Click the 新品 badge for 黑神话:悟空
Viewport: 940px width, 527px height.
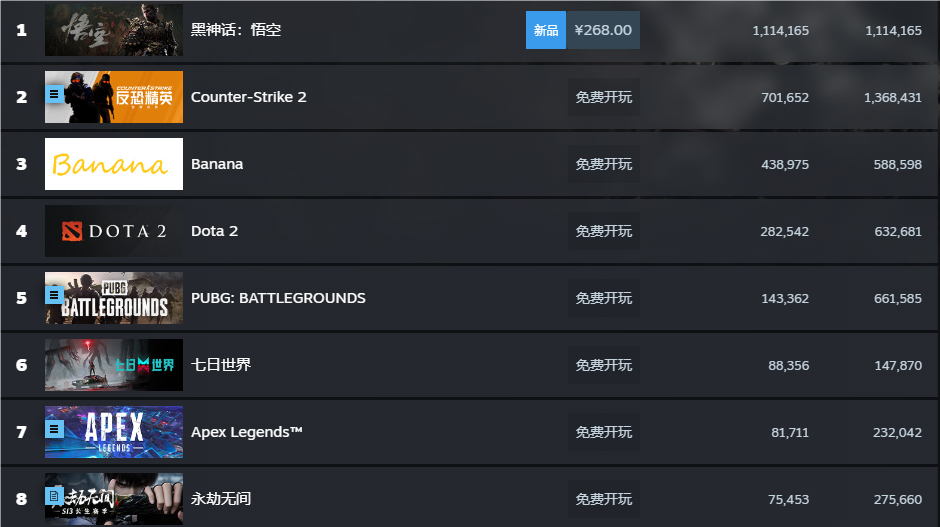pyautogui.click(x=546, y=30)
